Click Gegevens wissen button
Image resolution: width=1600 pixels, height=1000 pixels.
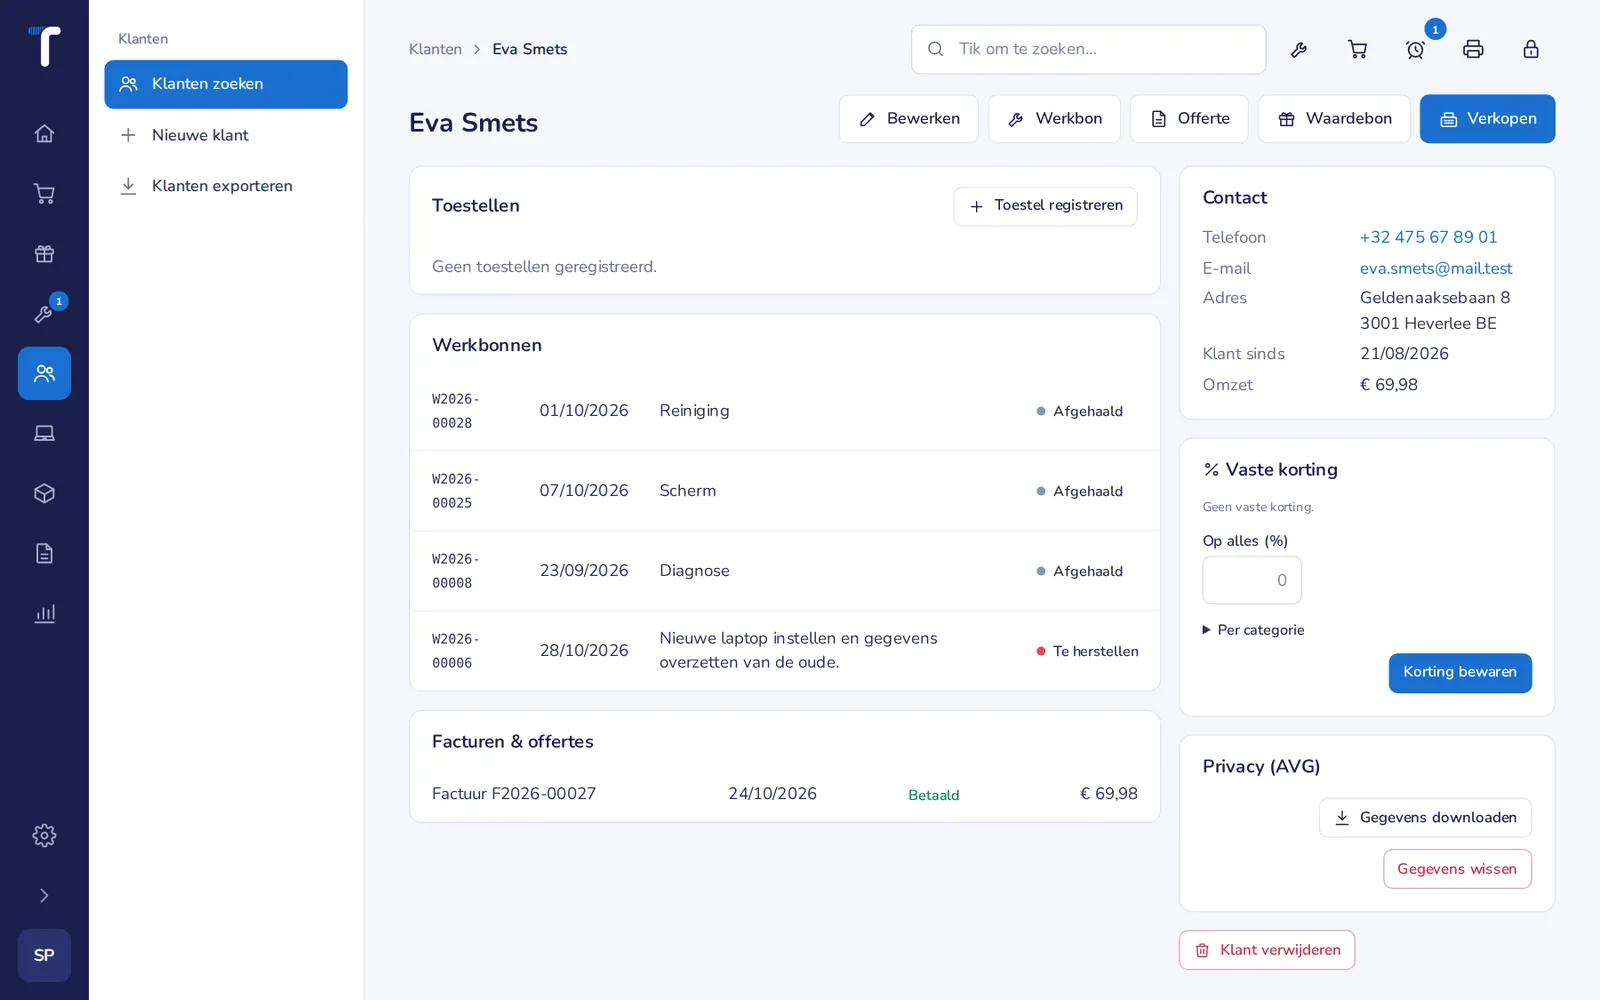tap(1457, 869)
